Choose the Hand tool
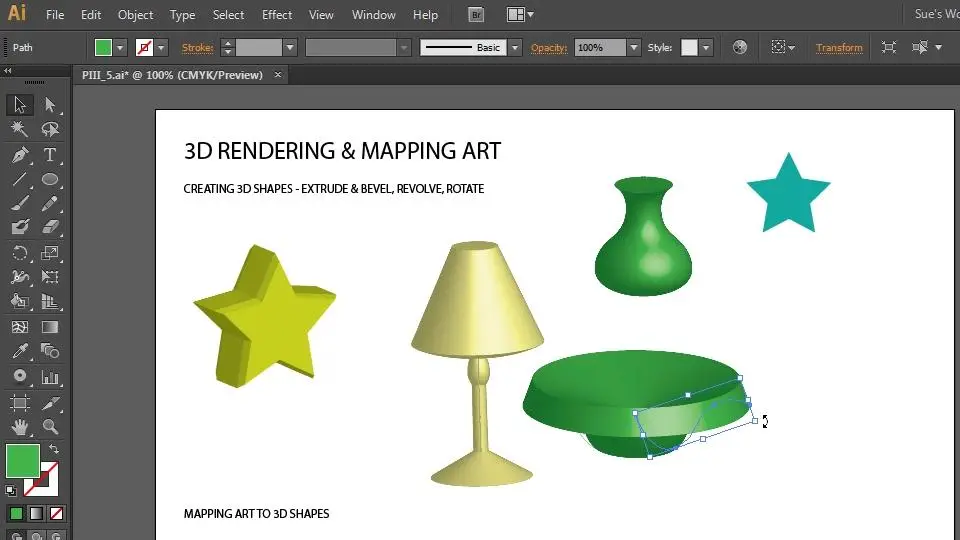The width and height of the screenshot is (960, 540). click(x=20, y=427)
